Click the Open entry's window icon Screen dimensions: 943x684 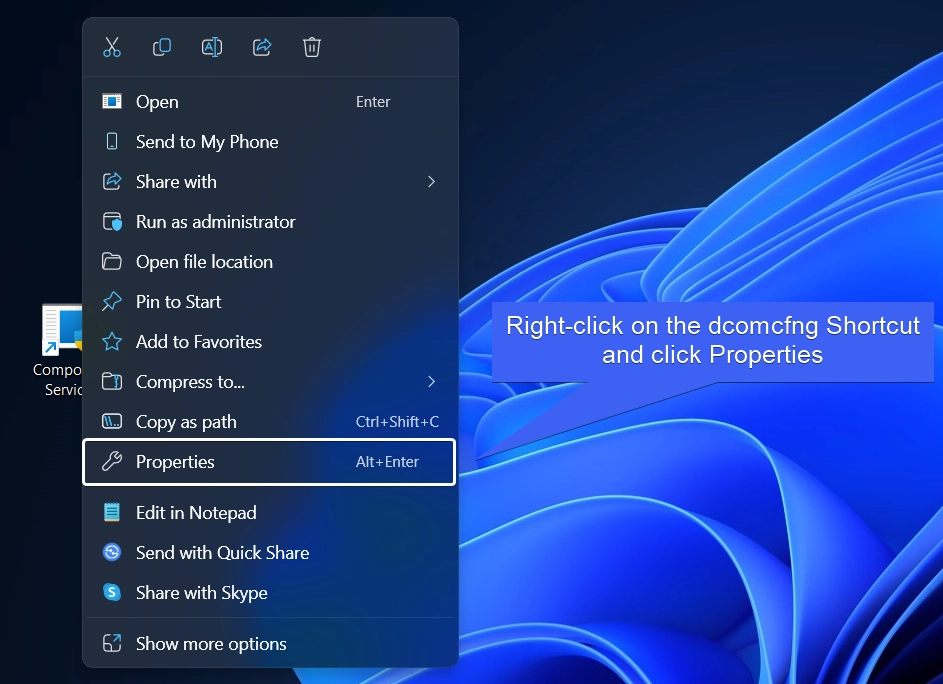(x=112, y=101)
